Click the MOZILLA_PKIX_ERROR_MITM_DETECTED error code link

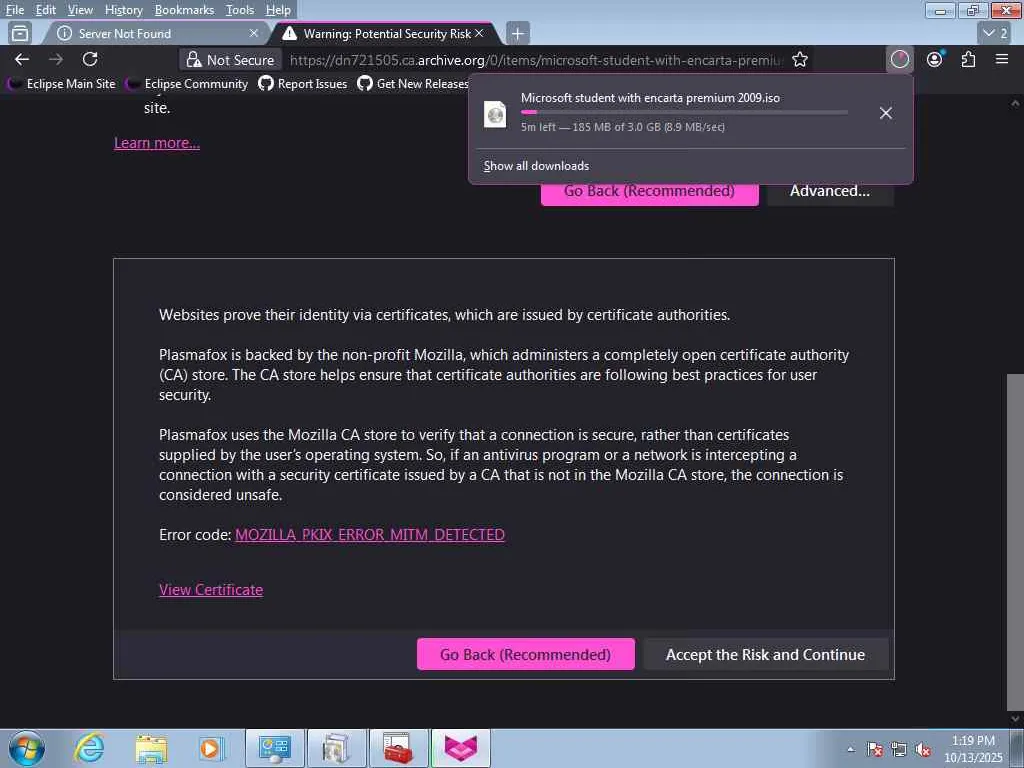(370, 535)
